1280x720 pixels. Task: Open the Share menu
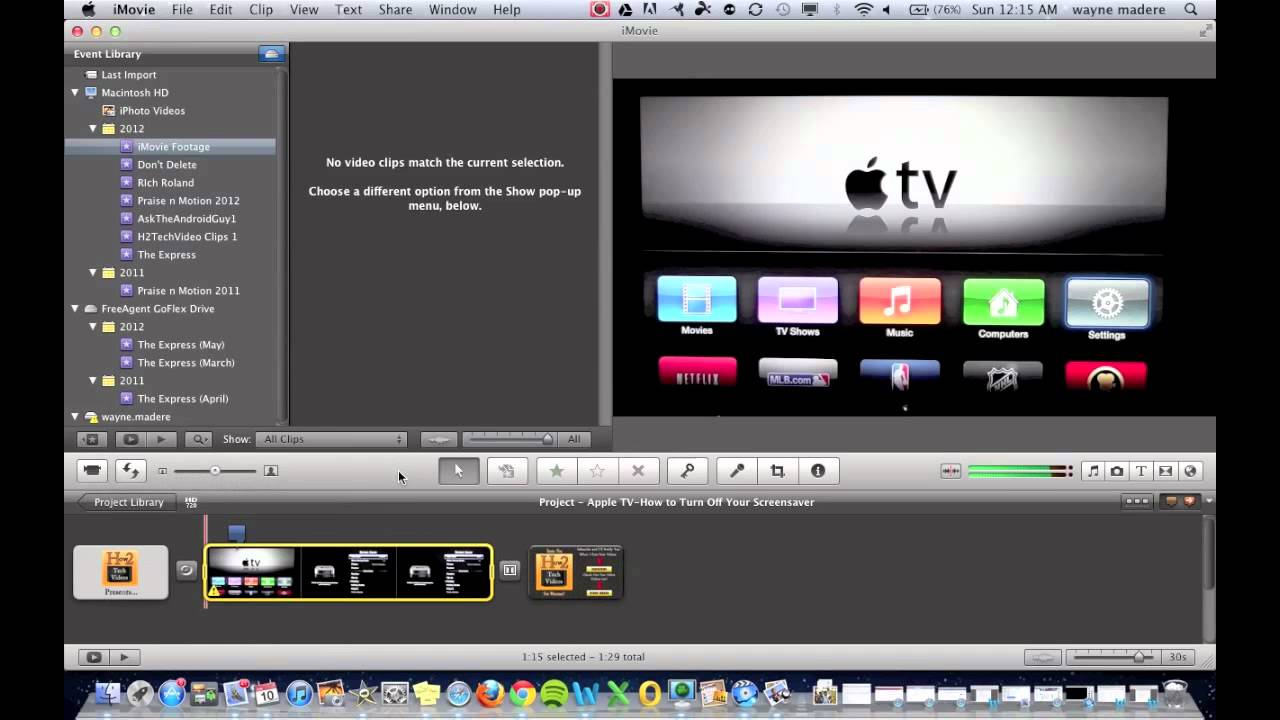click(x=395, y=9)
